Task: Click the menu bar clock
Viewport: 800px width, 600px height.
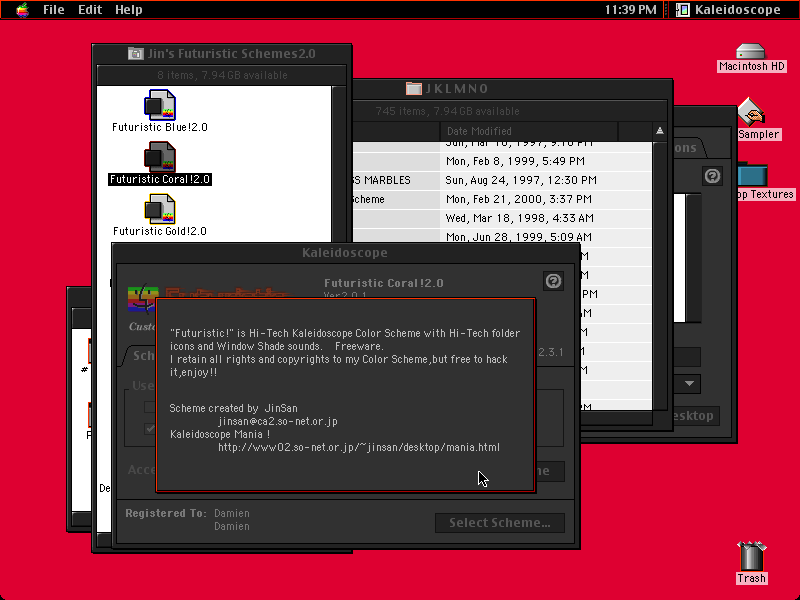Action: [630, 10]
